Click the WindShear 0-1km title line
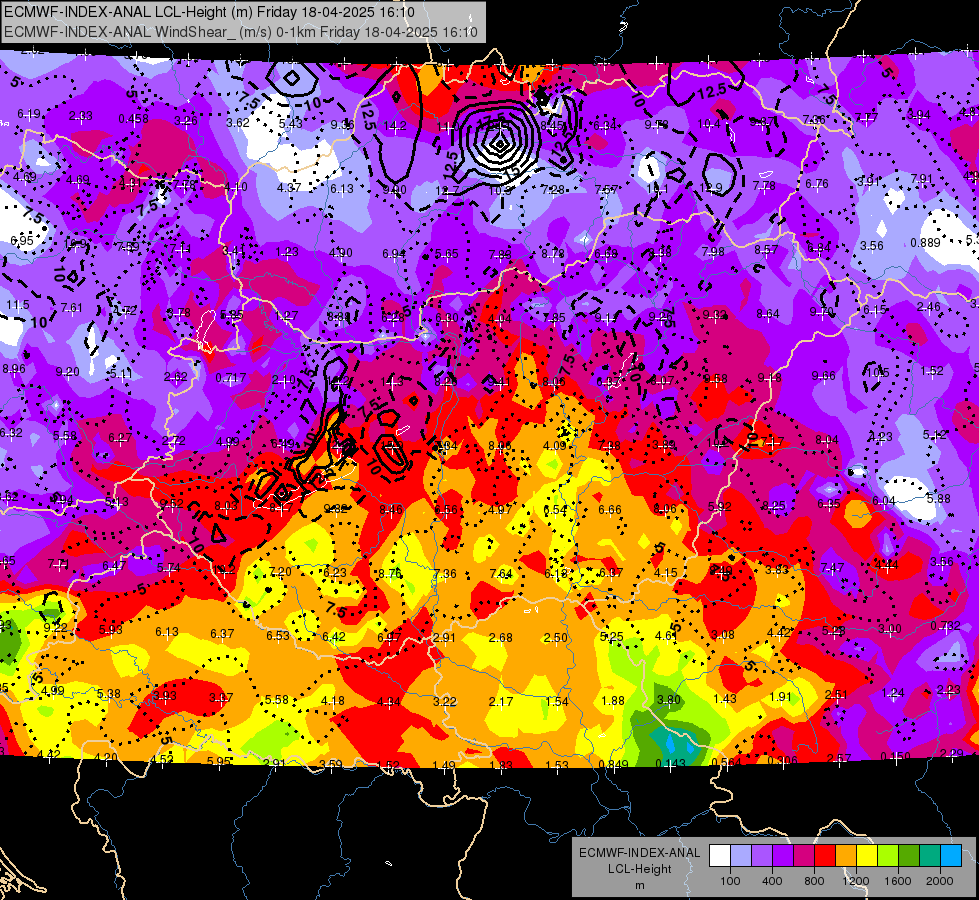 pyautogui.click(x=240, y=32)
